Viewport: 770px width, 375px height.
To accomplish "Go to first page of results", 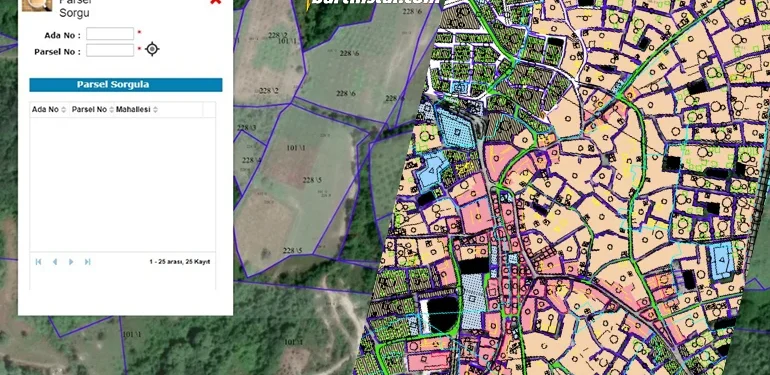I will point(38,262).
